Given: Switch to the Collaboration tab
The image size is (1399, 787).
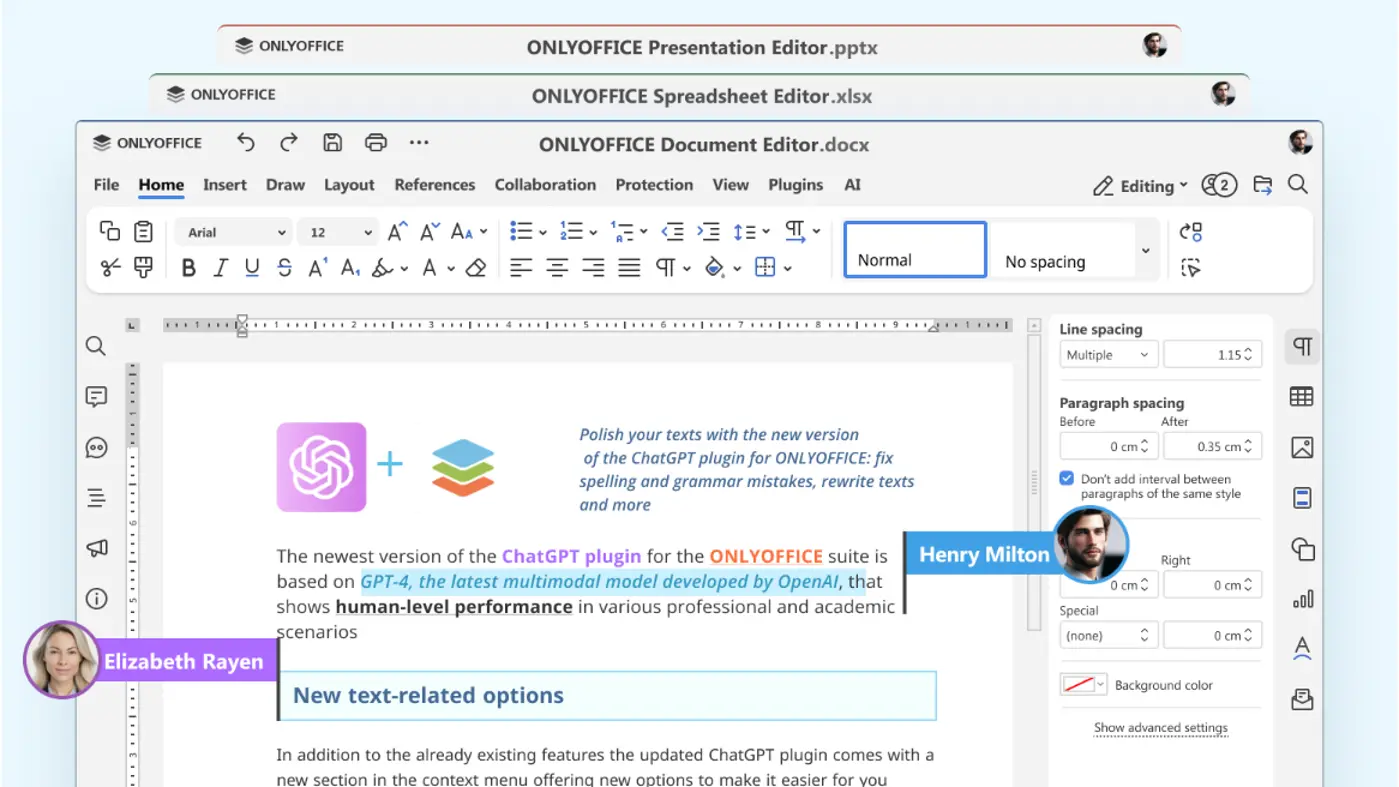Looking at the screenshot, I should (x=545, y=185).
